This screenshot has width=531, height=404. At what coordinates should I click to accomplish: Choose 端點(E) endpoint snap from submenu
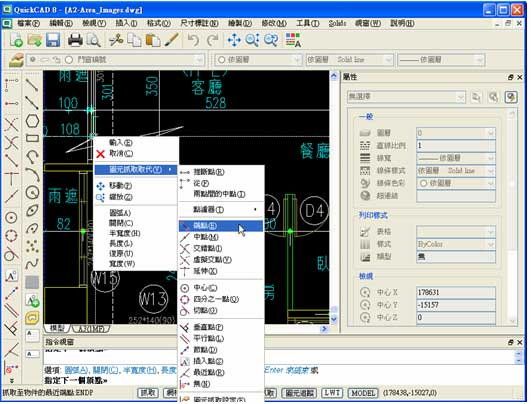[x=220, y=226]
